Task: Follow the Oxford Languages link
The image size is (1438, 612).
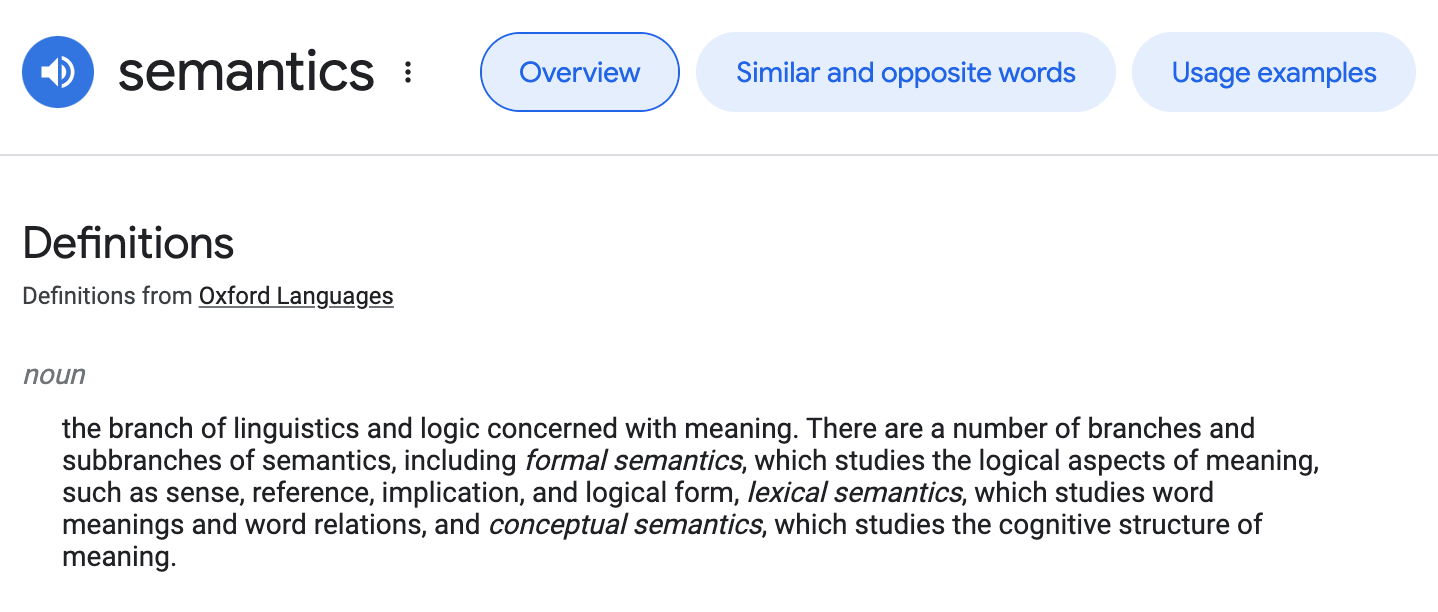Action: pyautogui.click(x=296, y=296)
